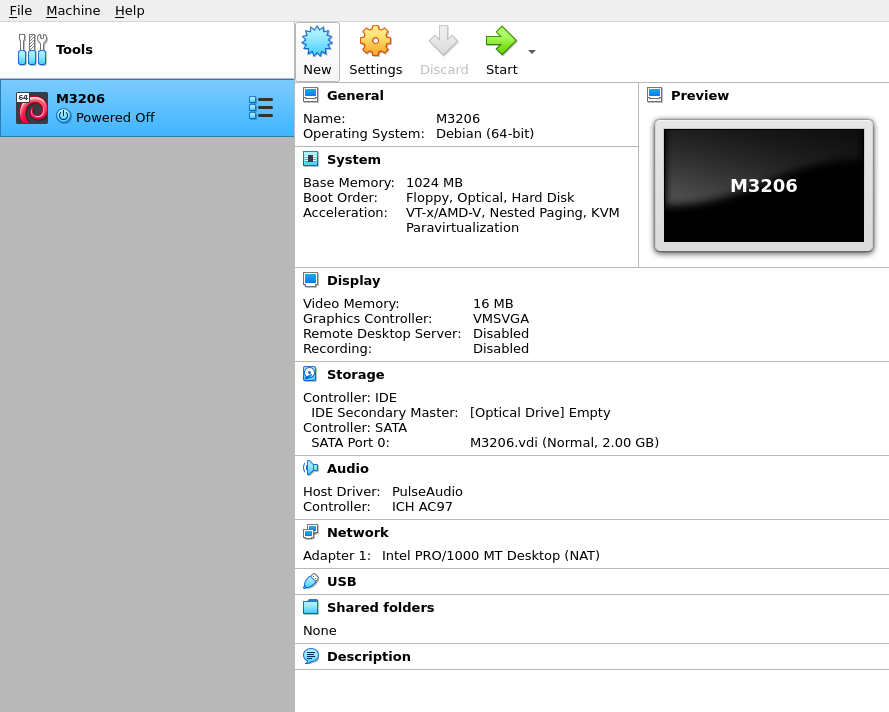Click the 'Controller: SATA' storage row
The width and height of the screenshot is (889, 712).
tap(355, 427)
